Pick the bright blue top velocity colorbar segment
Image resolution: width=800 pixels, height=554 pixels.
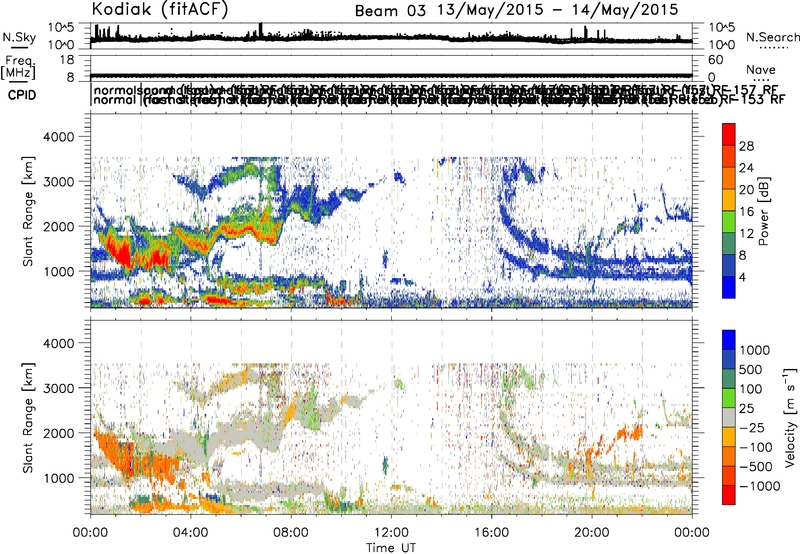[x=729, y=340]
